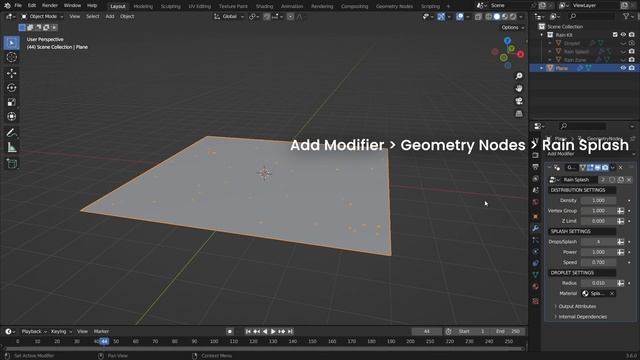640x360 pixels.
Task: Open the Material properties sphere tab
Action: [536, 287]
